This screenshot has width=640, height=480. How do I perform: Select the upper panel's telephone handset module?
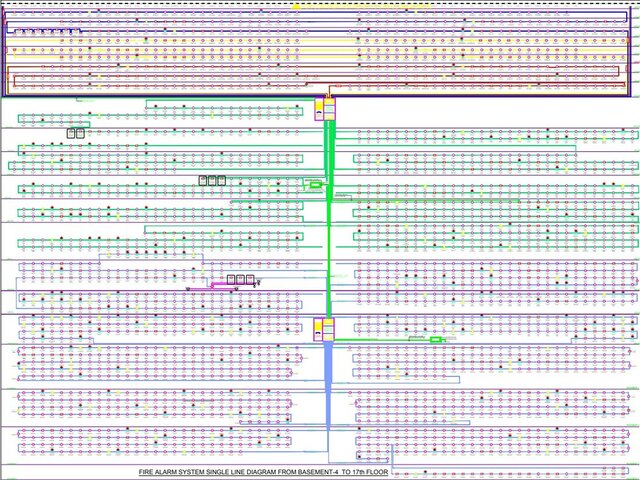319,109
